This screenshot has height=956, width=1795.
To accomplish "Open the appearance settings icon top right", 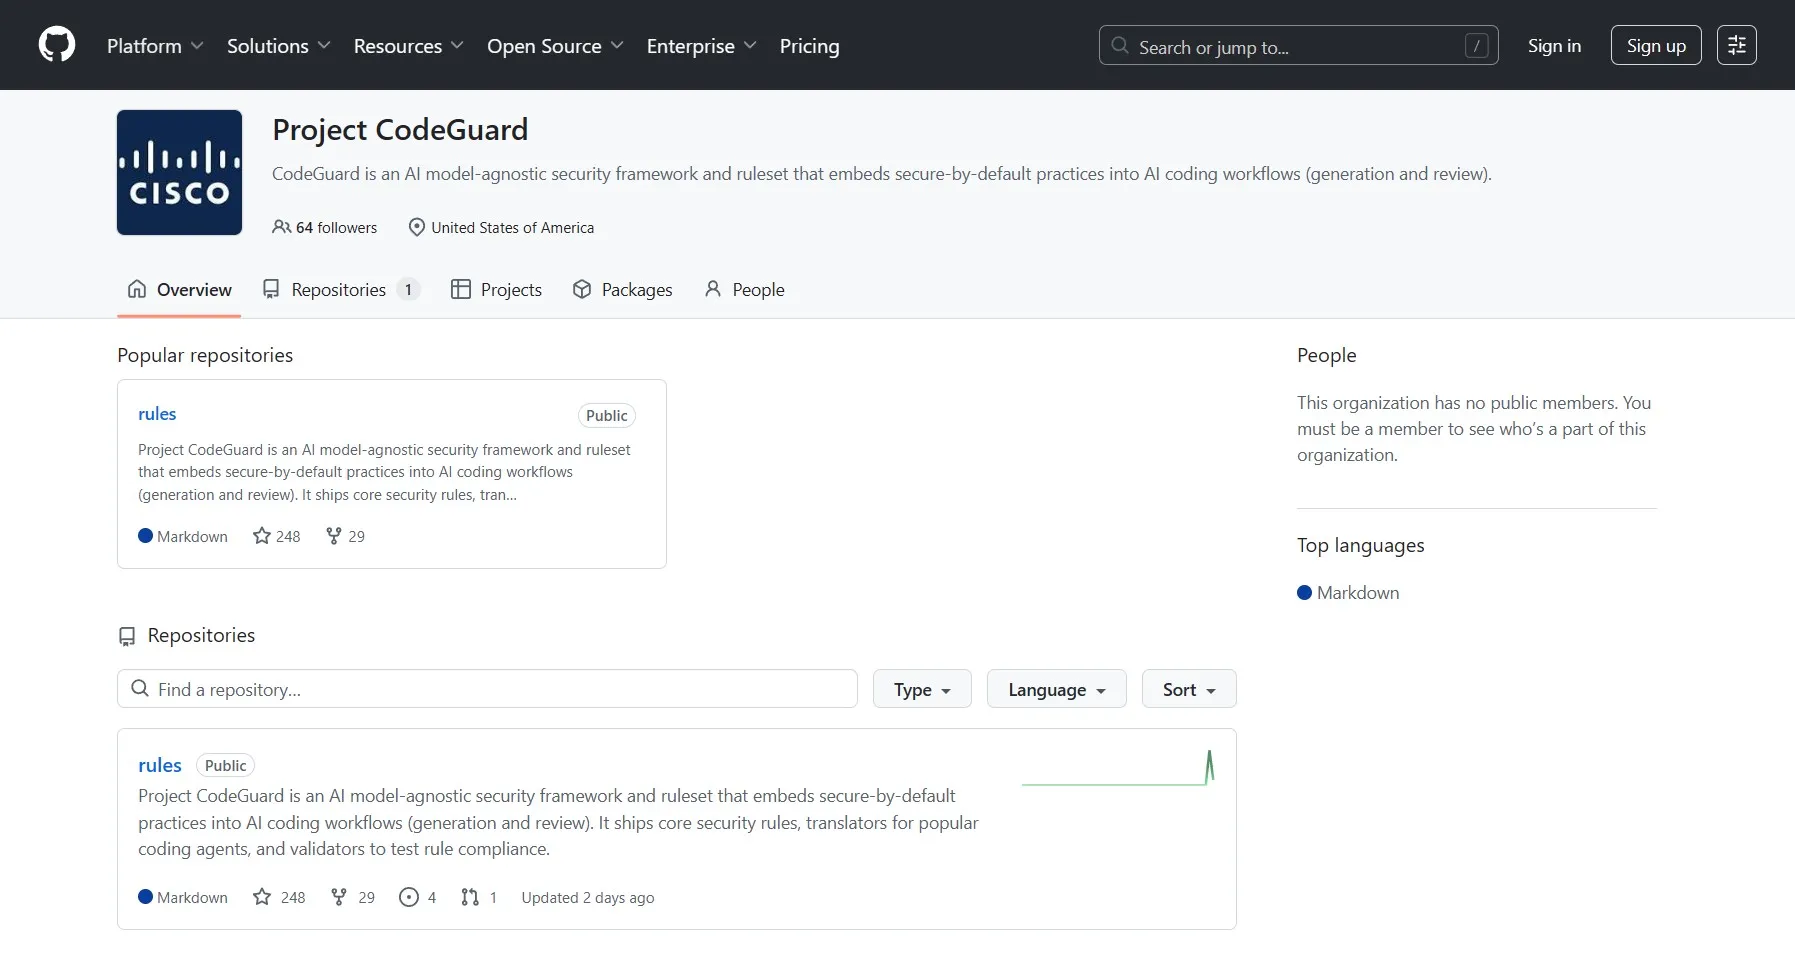I will pos(1737,44).
